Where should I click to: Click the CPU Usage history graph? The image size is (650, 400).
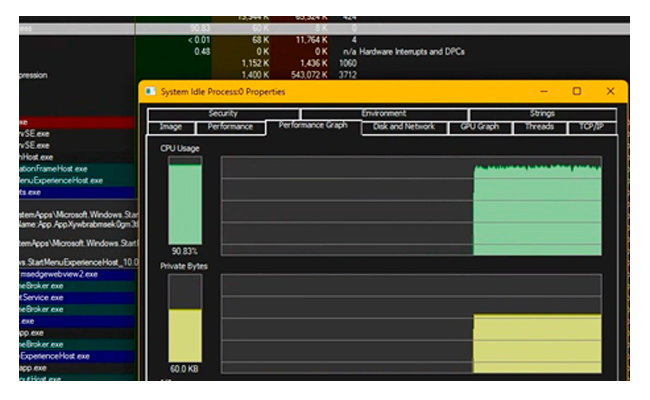point(411,206)
